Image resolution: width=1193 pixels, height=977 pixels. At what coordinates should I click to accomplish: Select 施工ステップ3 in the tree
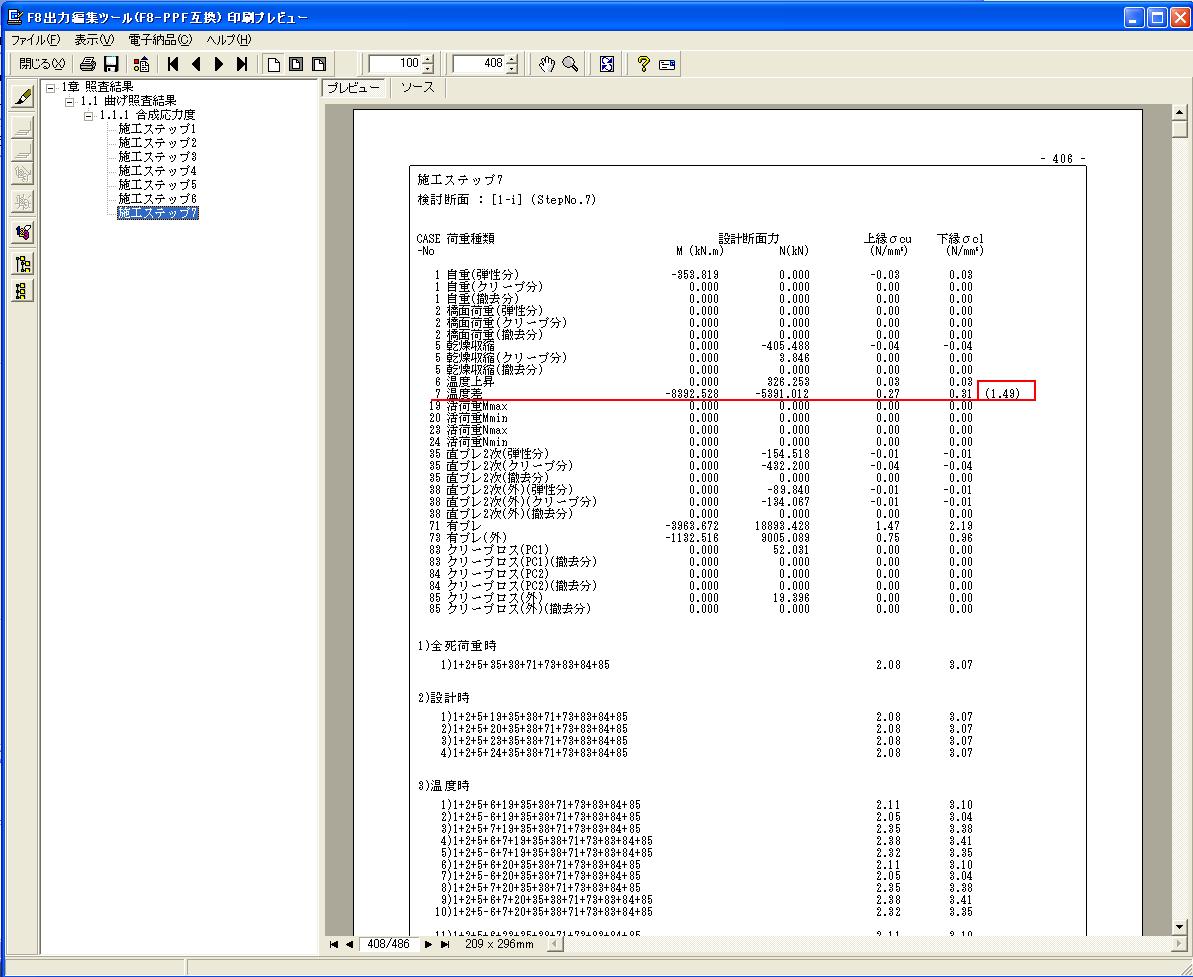click(x=157, y=157)
